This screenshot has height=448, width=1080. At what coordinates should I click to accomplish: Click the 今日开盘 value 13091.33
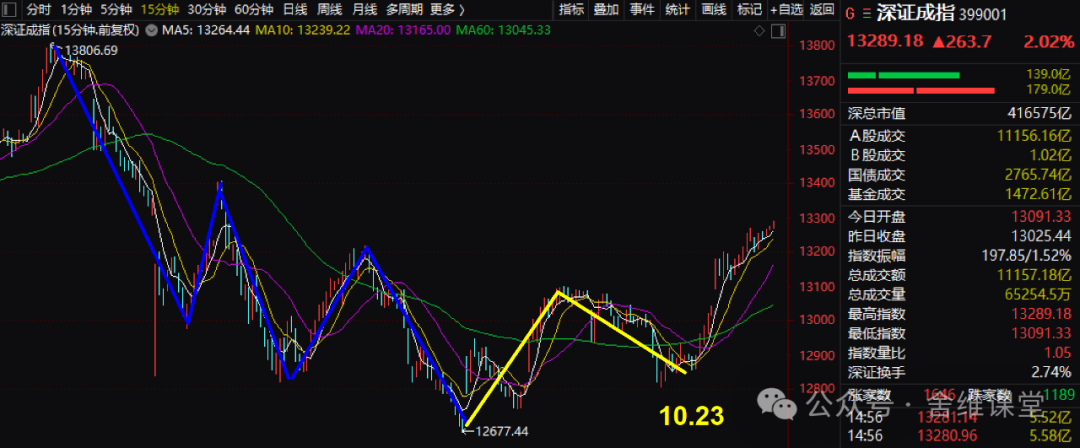pos(1043,218)
